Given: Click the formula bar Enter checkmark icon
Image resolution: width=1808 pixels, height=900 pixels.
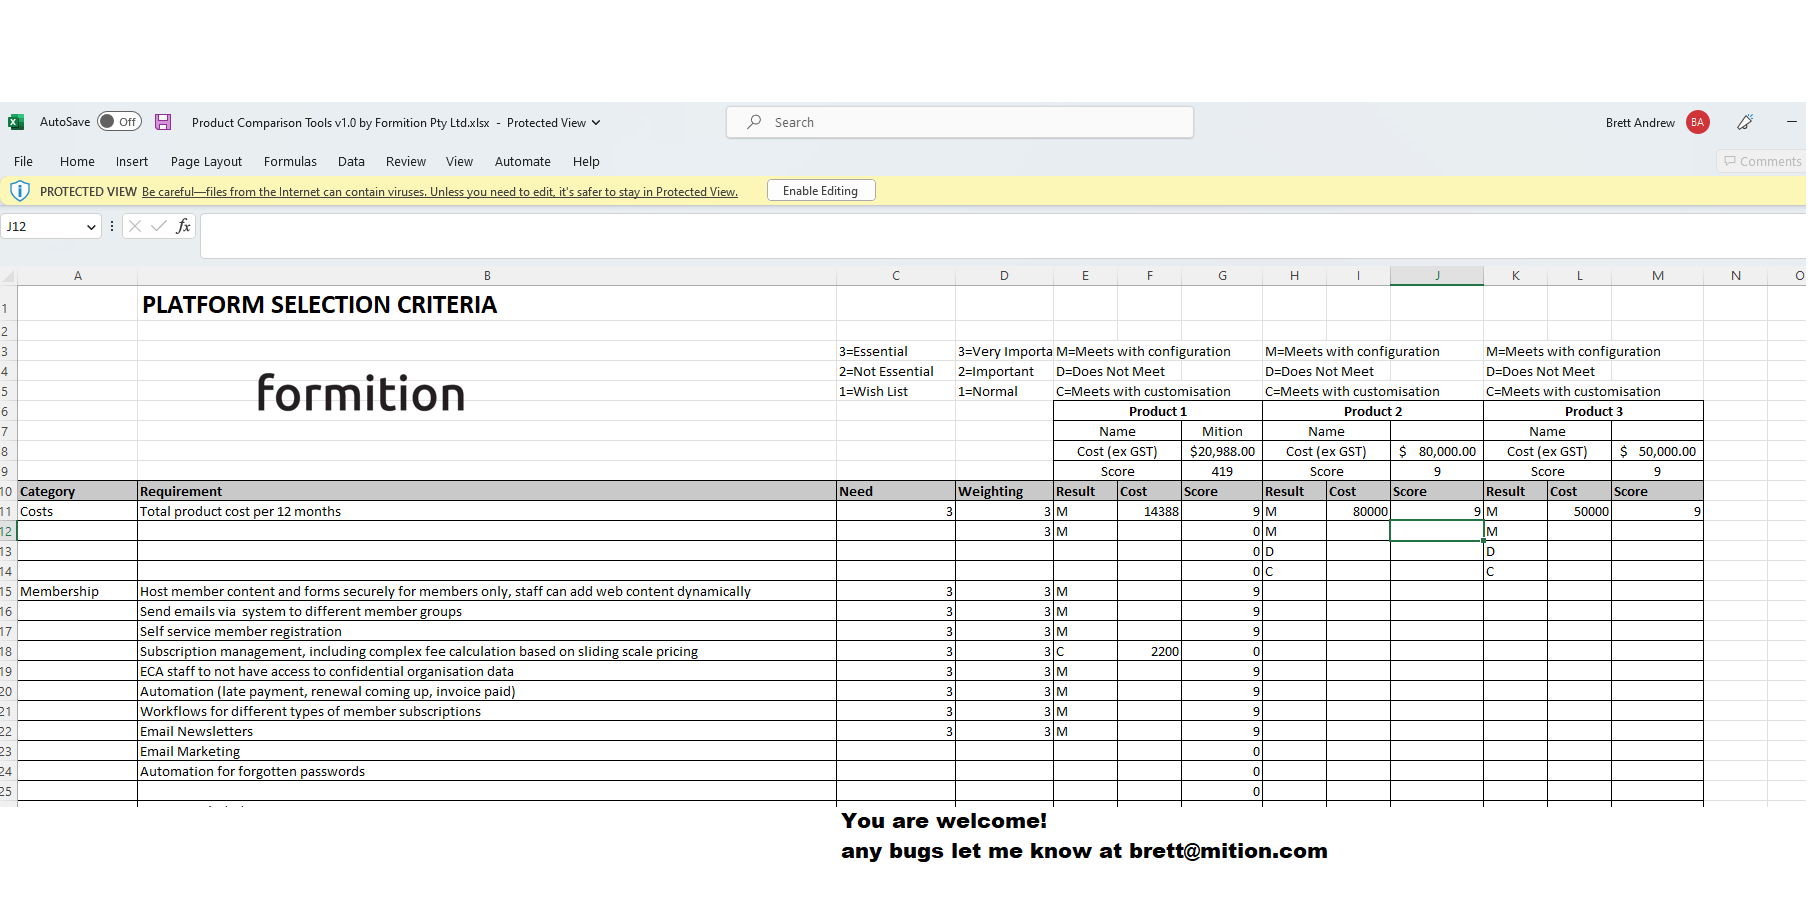Looking at the screenshot, I should tap(158, 226).
